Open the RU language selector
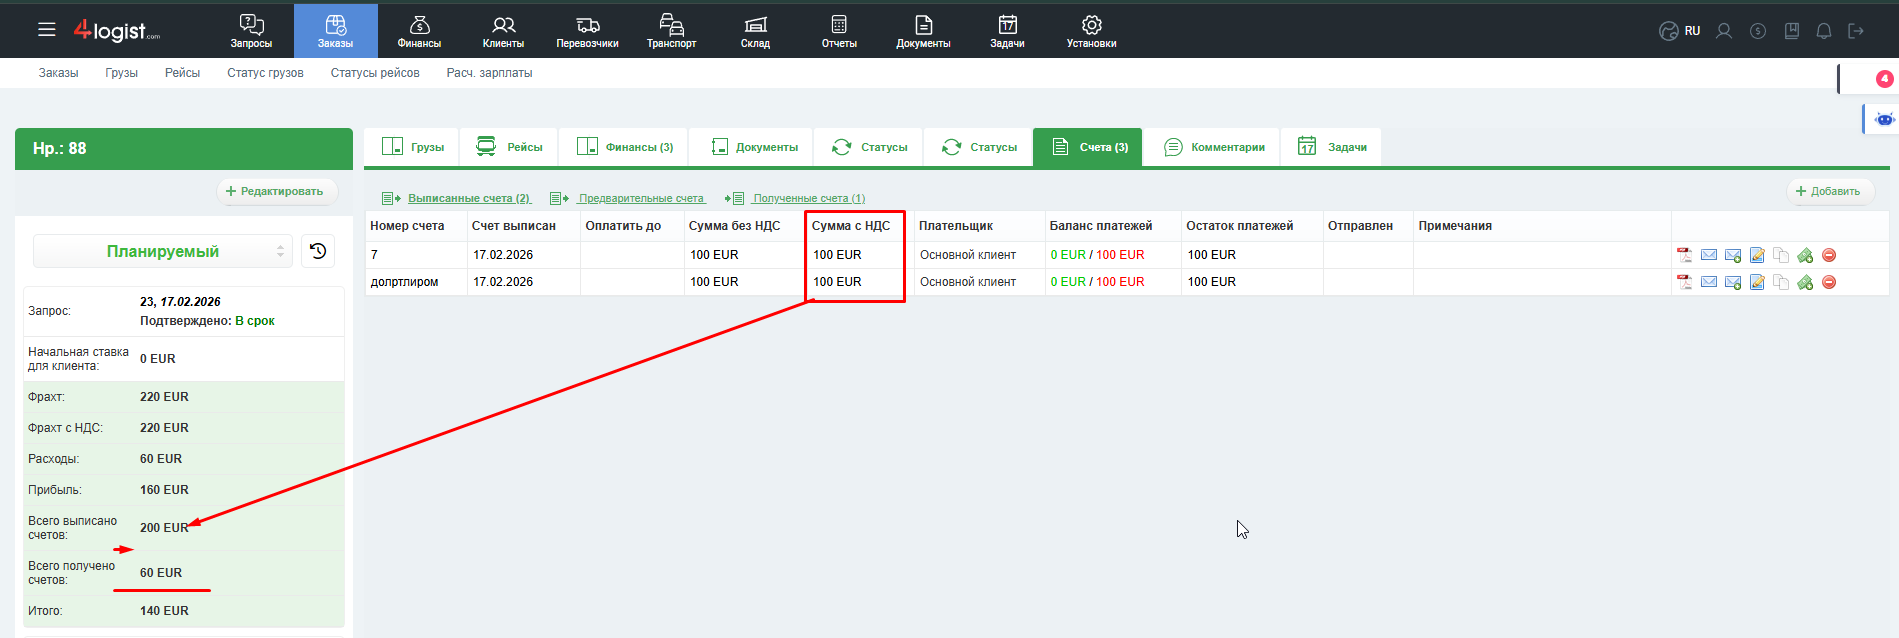The image size is (1899, 638). click(1680, 31)
